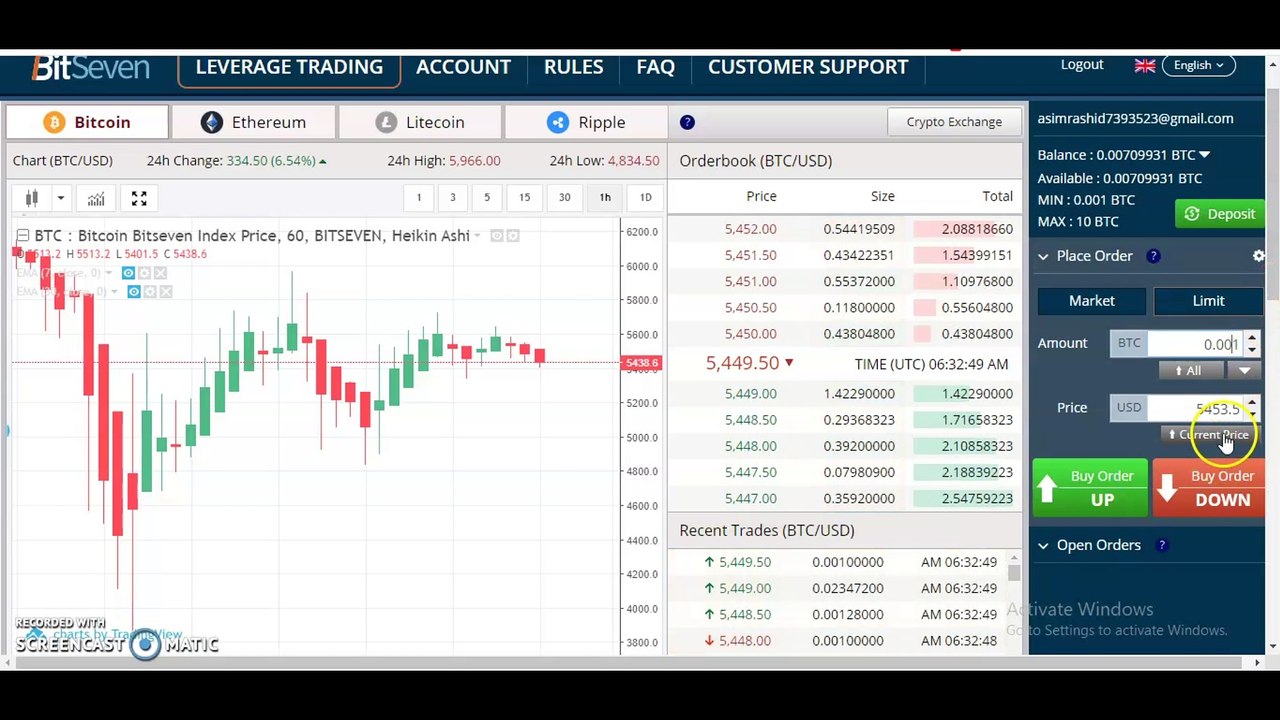Viewport: 1280px width, 720px height.
Task: Click the Logout link
Action: click(1082, 65)
